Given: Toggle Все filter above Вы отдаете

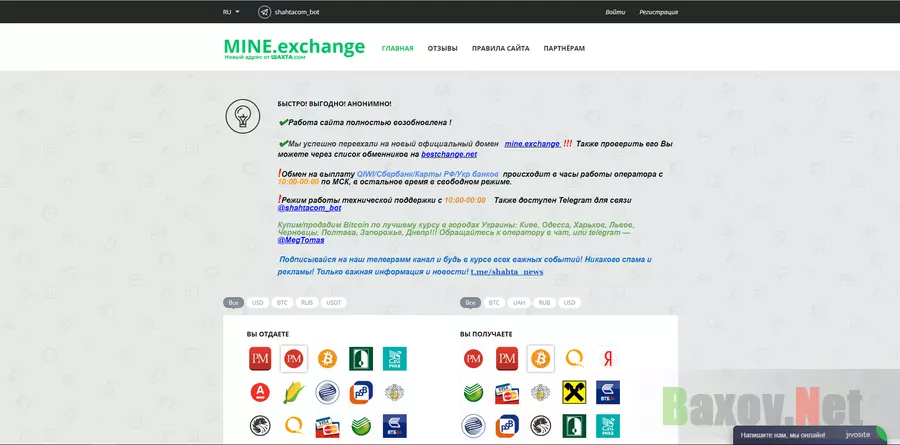Looking at the screenshot, I should coord(233,303).
